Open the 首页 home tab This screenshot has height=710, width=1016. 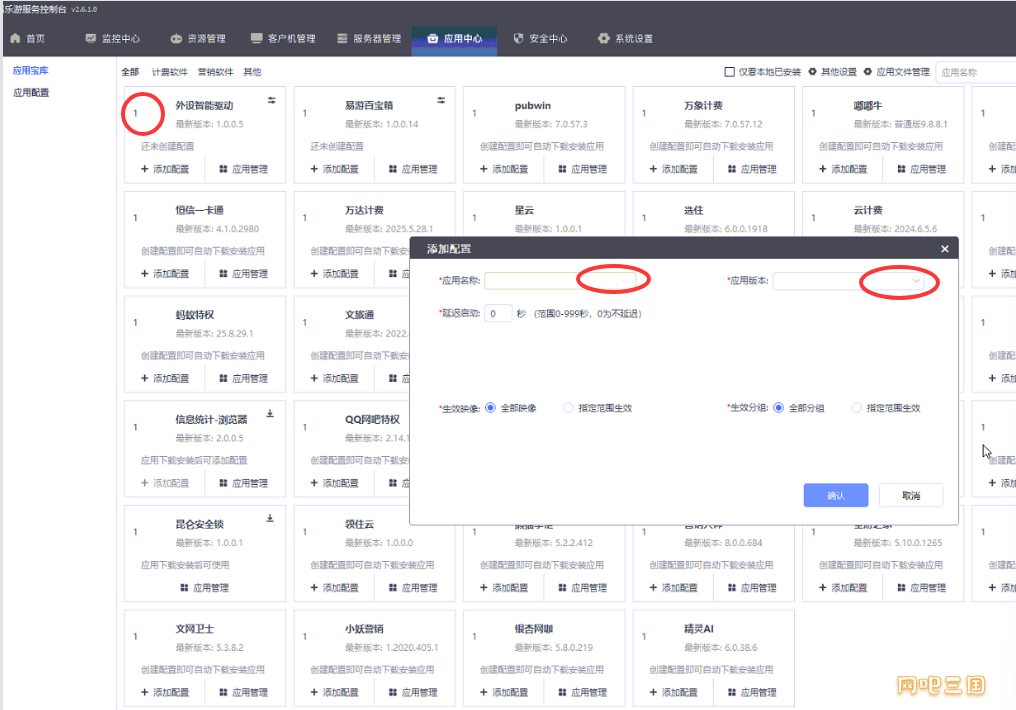click(x=28, y=39)
